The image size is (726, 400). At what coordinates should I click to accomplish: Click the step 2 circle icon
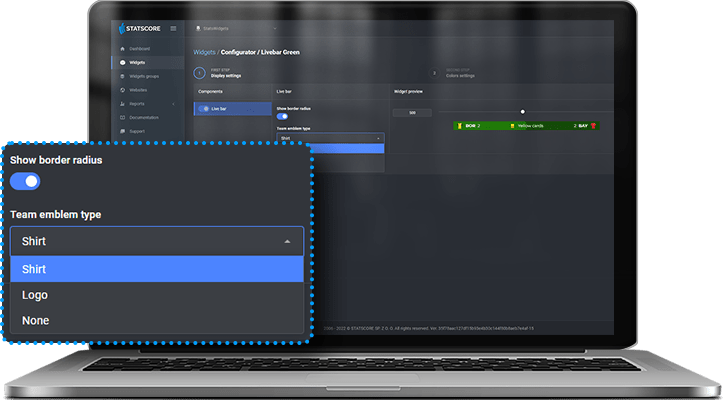[434, 73]
